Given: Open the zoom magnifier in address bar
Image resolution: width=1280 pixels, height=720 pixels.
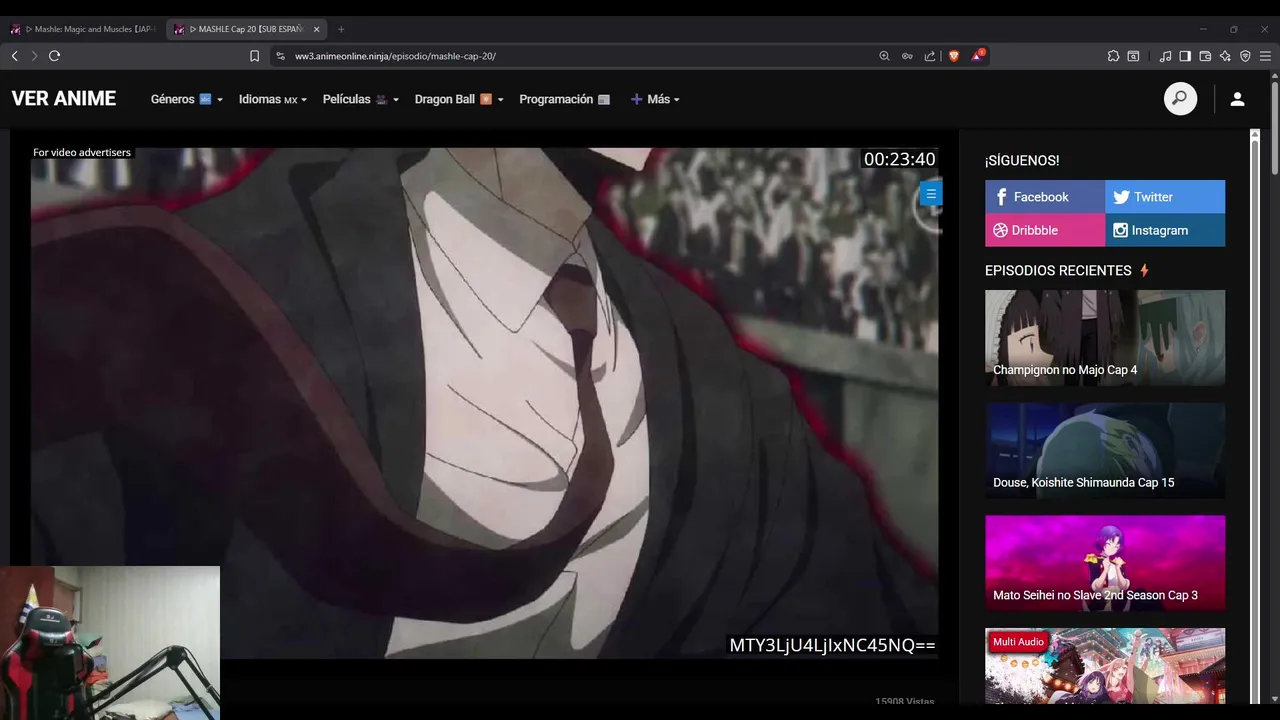Looking at the screenshot, I should [x=884, y=56].
